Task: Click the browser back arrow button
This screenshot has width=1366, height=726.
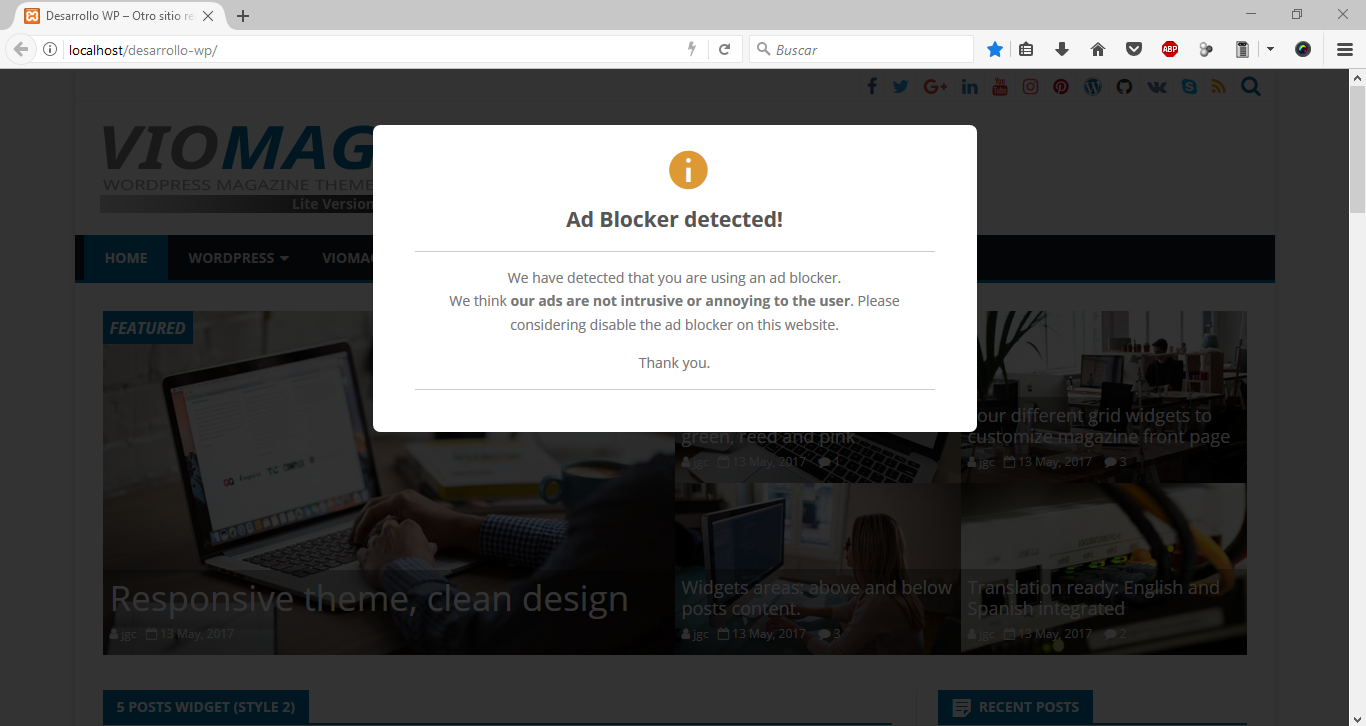Action: coord(21,49)
